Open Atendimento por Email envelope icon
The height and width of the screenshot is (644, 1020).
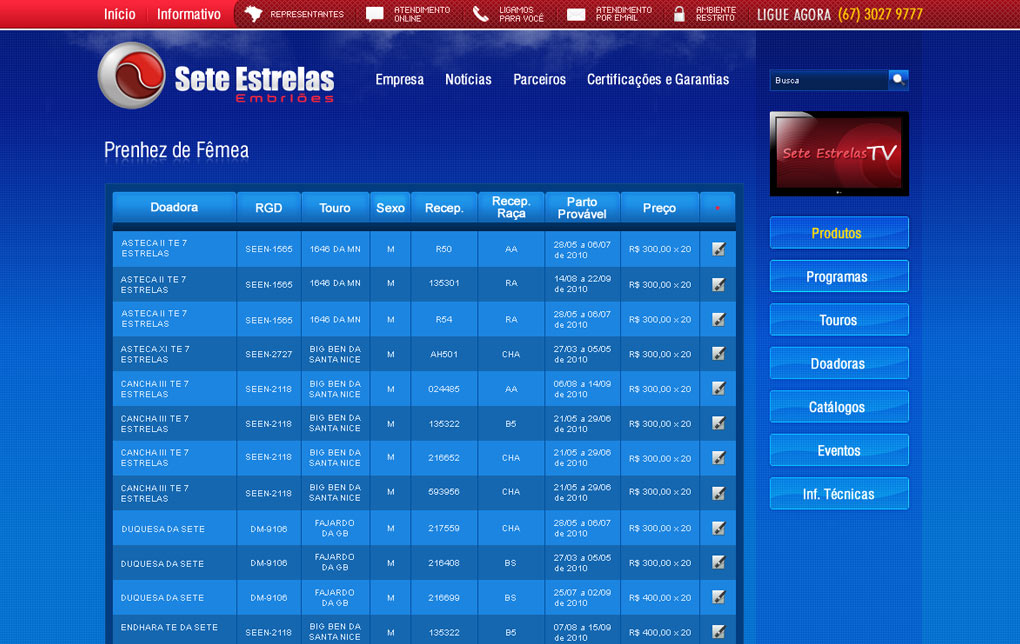(x=576, y=14)
